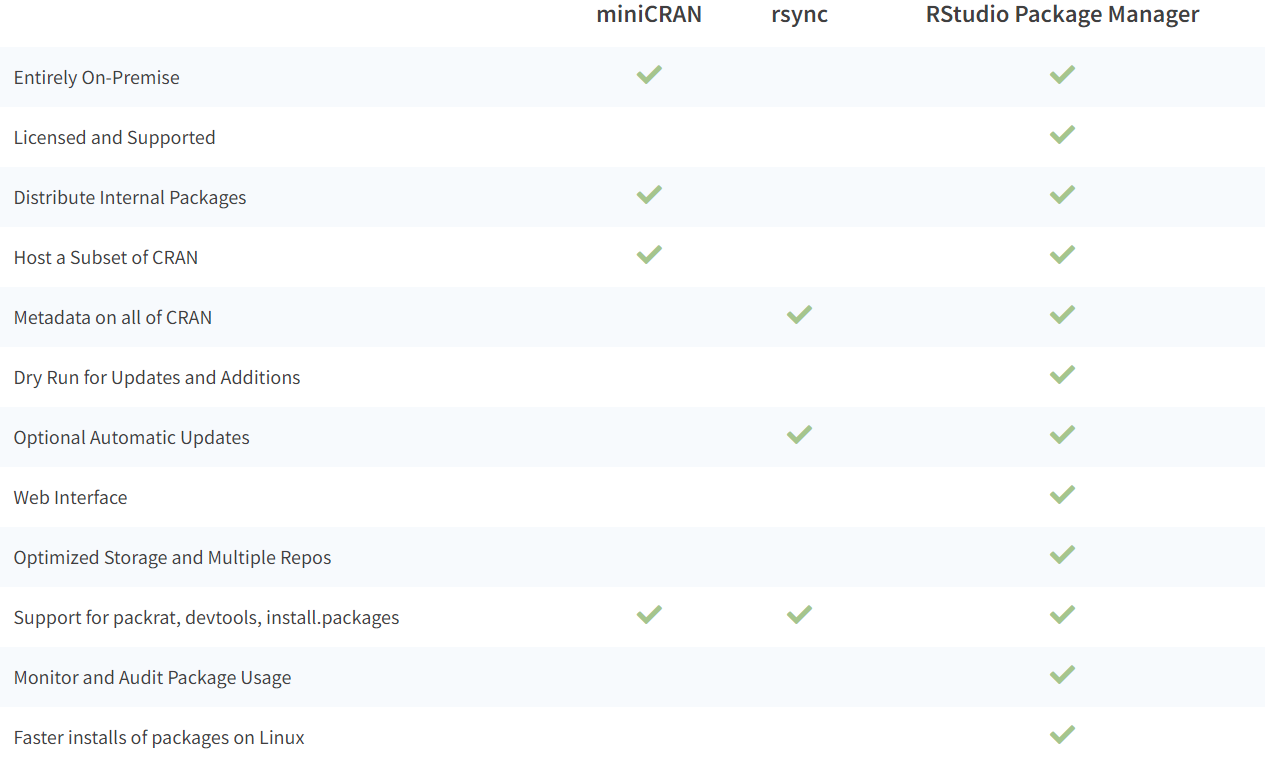
Task: Click the Monitor and Audit Package Usage label
Action: point(153,678)
